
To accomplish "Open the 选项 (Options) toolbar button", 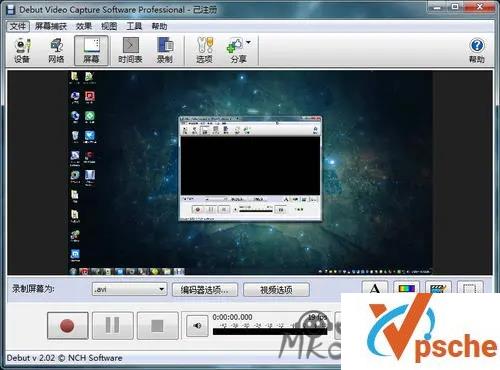I will (x=204, y=50).
